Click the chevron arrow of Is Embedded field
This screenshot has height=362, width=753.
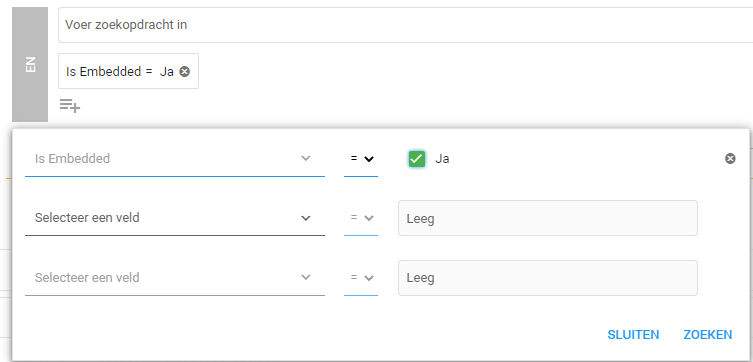pos(305,158)
